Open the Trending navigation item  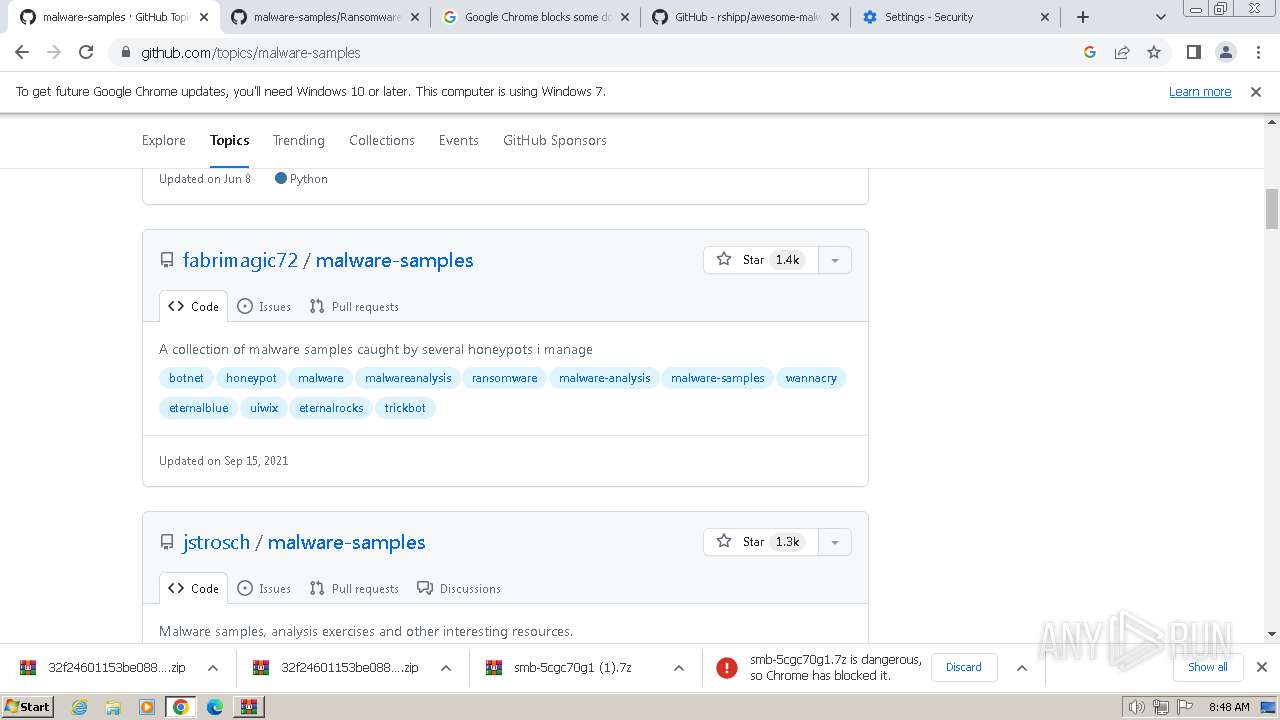[299, 140]
